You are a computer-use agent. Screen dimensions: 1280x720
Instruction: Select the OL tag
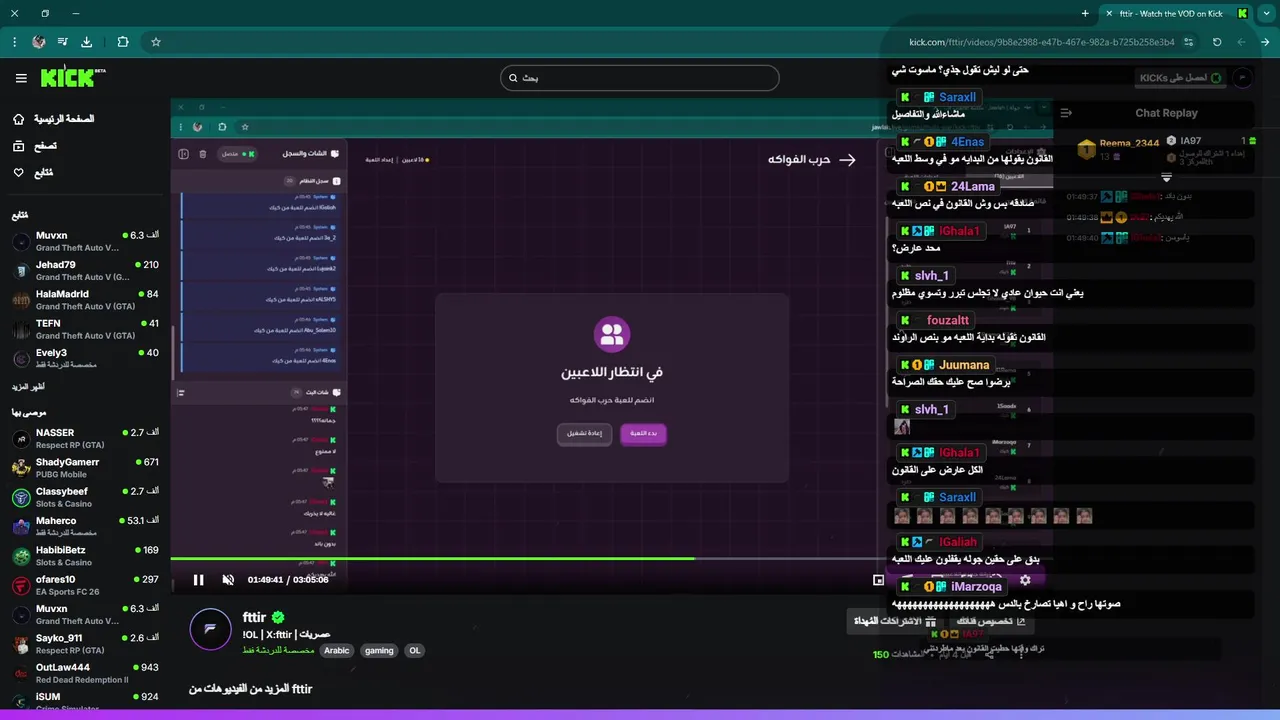point(414,650)
